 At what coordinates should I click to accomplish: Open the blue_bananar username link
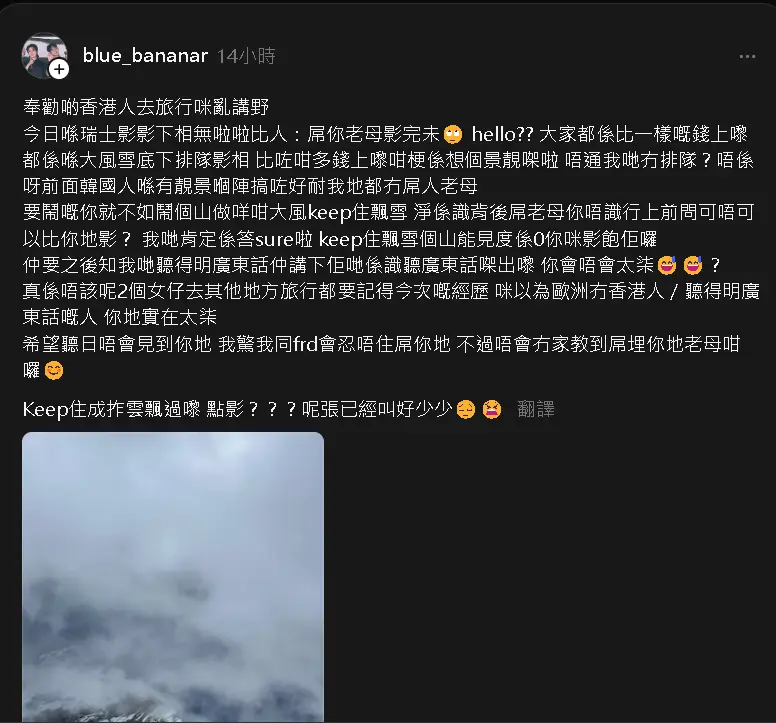[x=145, y=56]
